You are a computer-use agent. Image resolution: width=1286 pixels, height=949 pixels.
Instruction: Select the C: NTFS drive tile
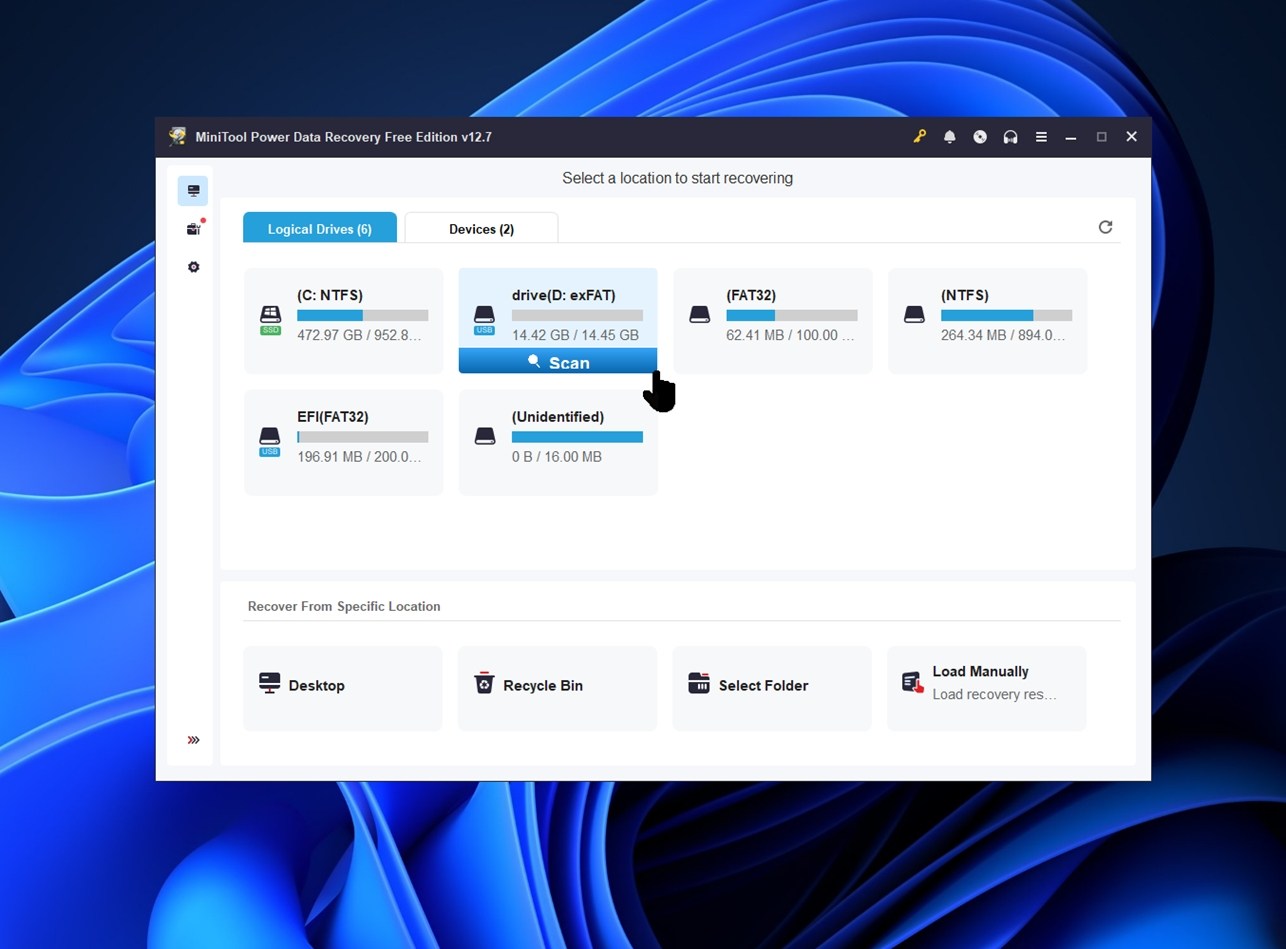tap(343, 321)
